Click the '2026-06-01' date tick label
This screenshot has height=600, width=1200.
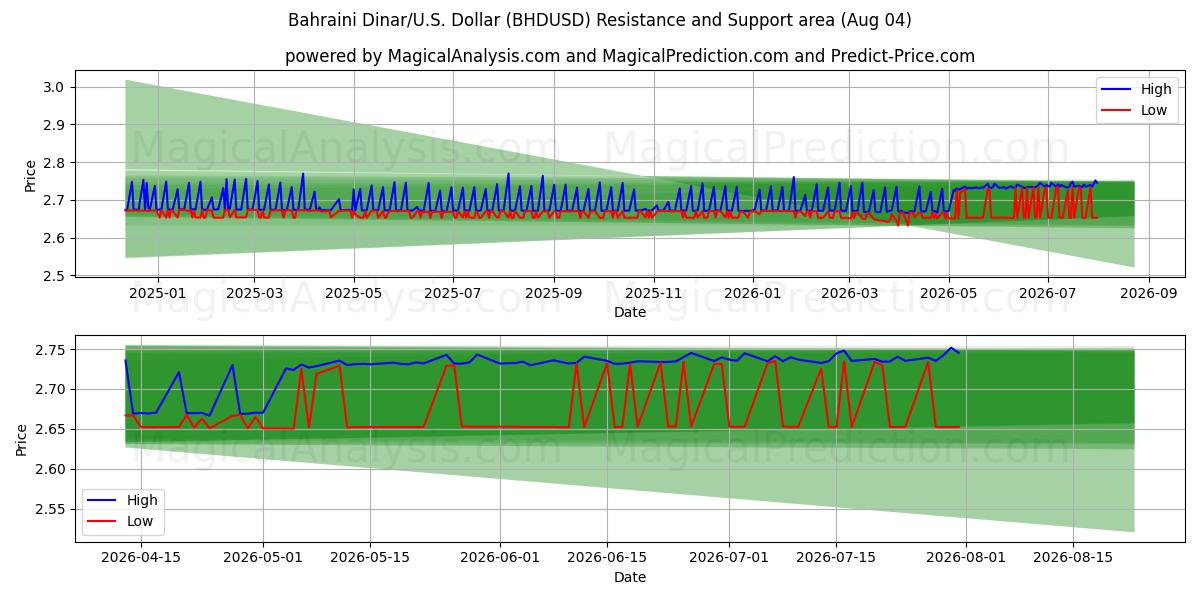point(500,559)
